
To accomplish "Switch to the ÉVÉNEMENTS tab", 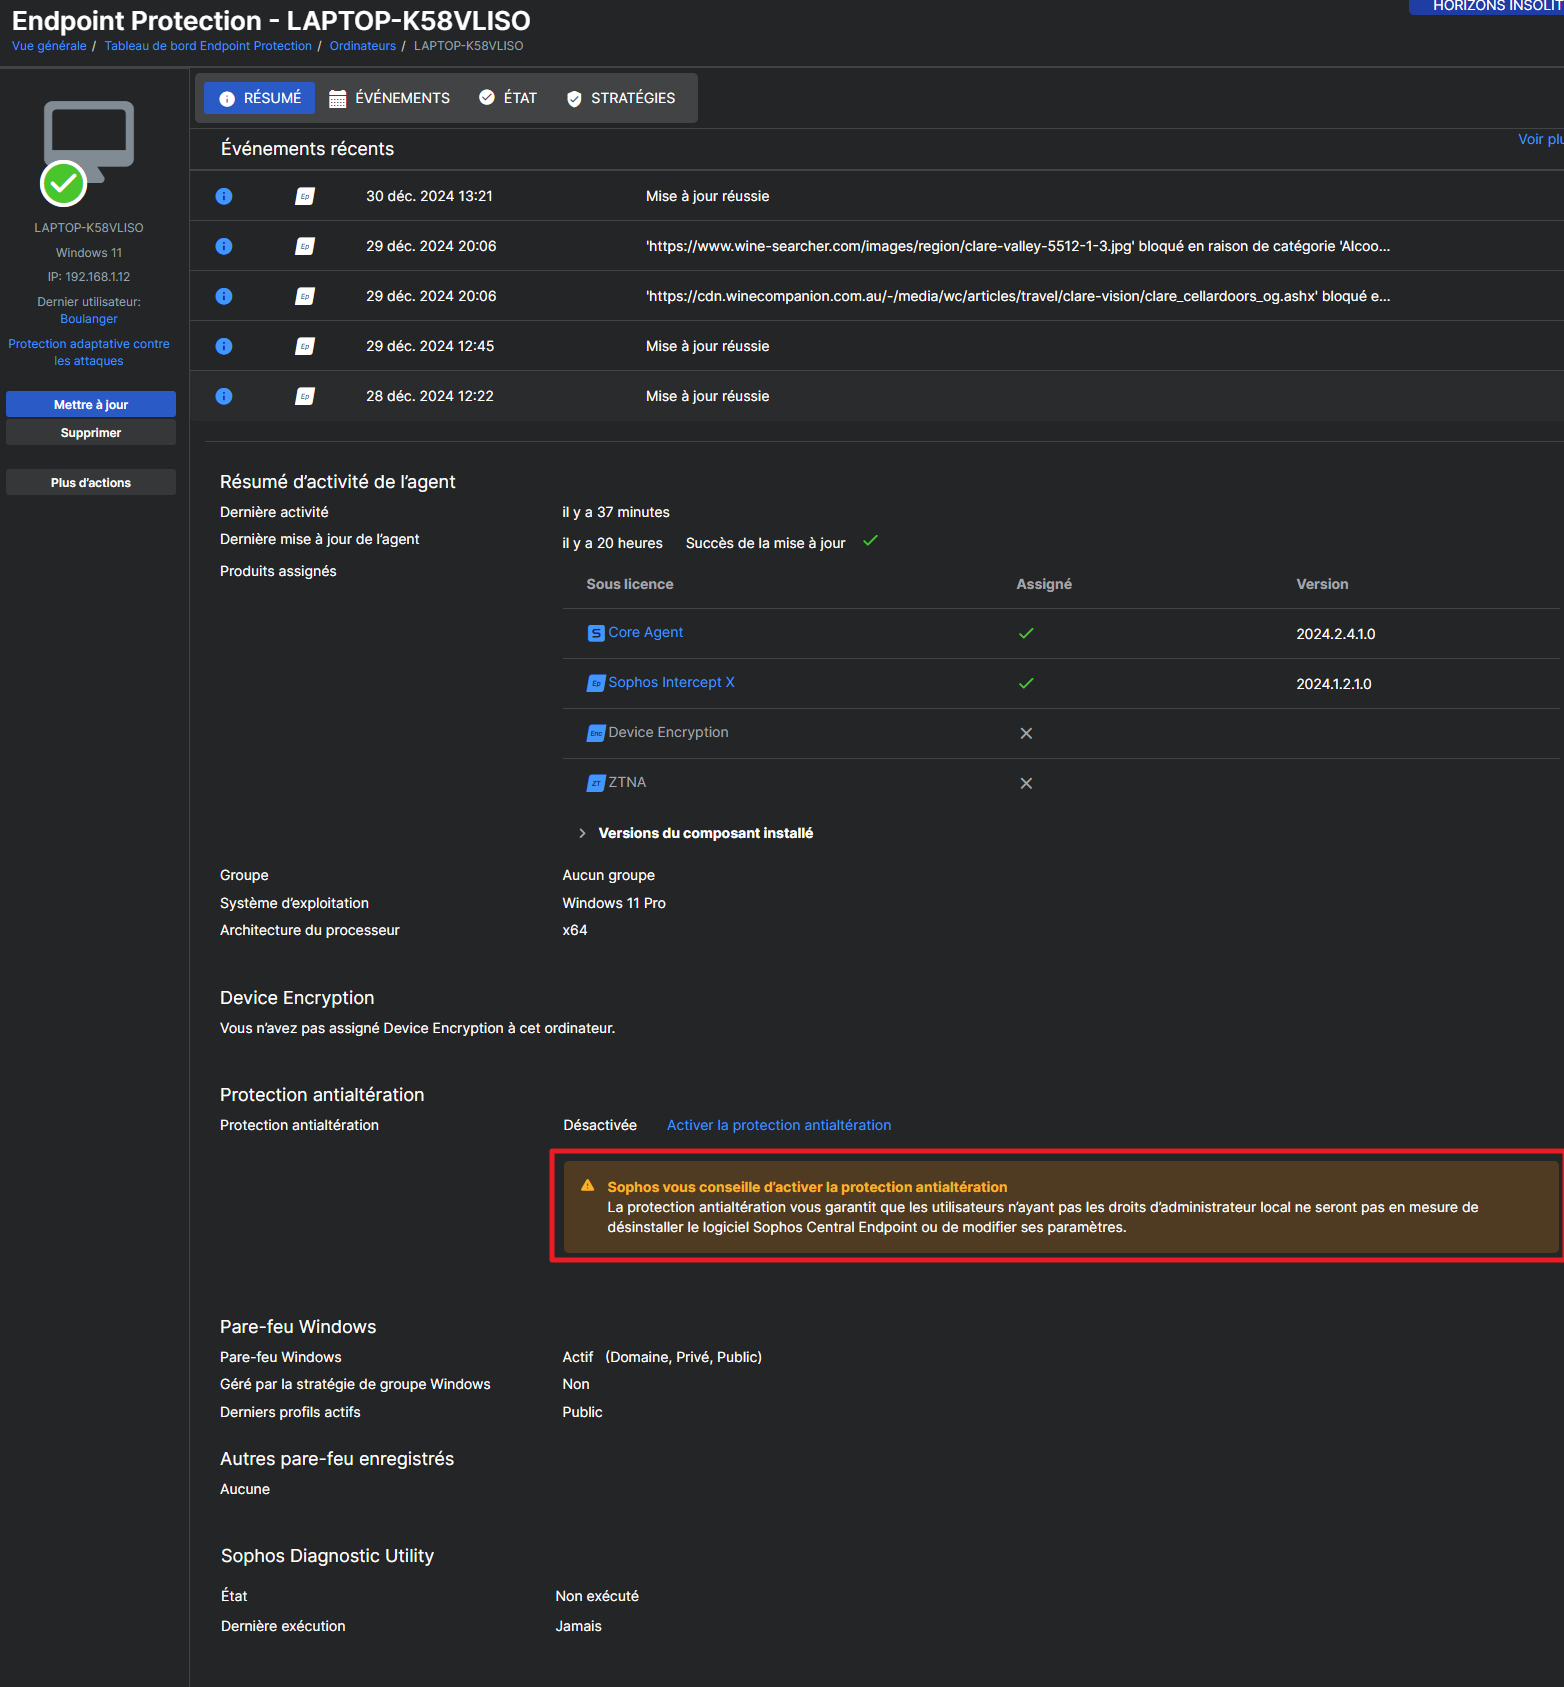I will click(389, 98).
